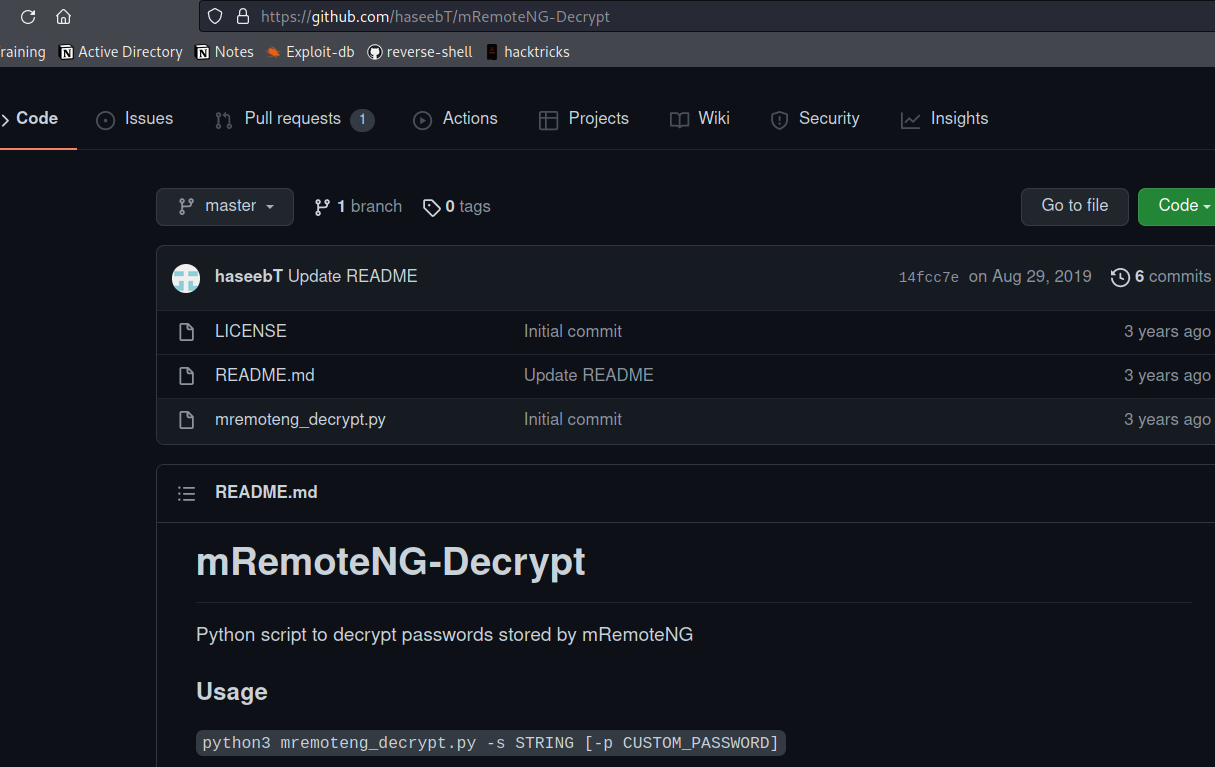Click the python3 usage command code

pos(491,743)
